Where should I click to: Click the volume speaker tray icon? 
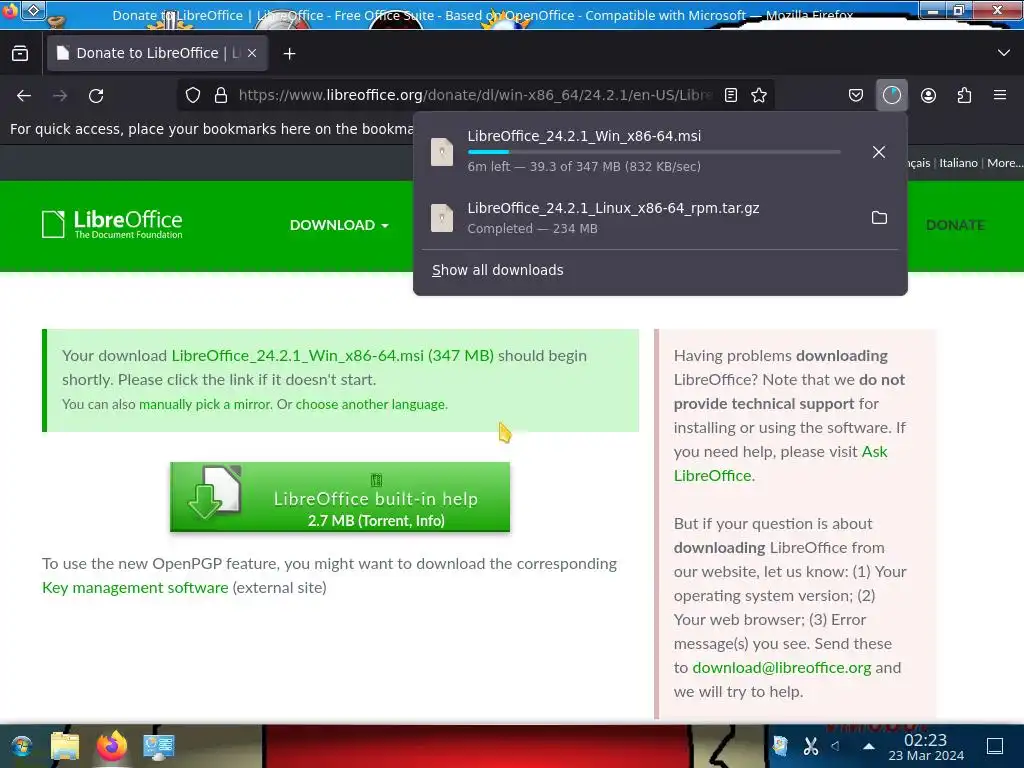(x=835, y=745)
